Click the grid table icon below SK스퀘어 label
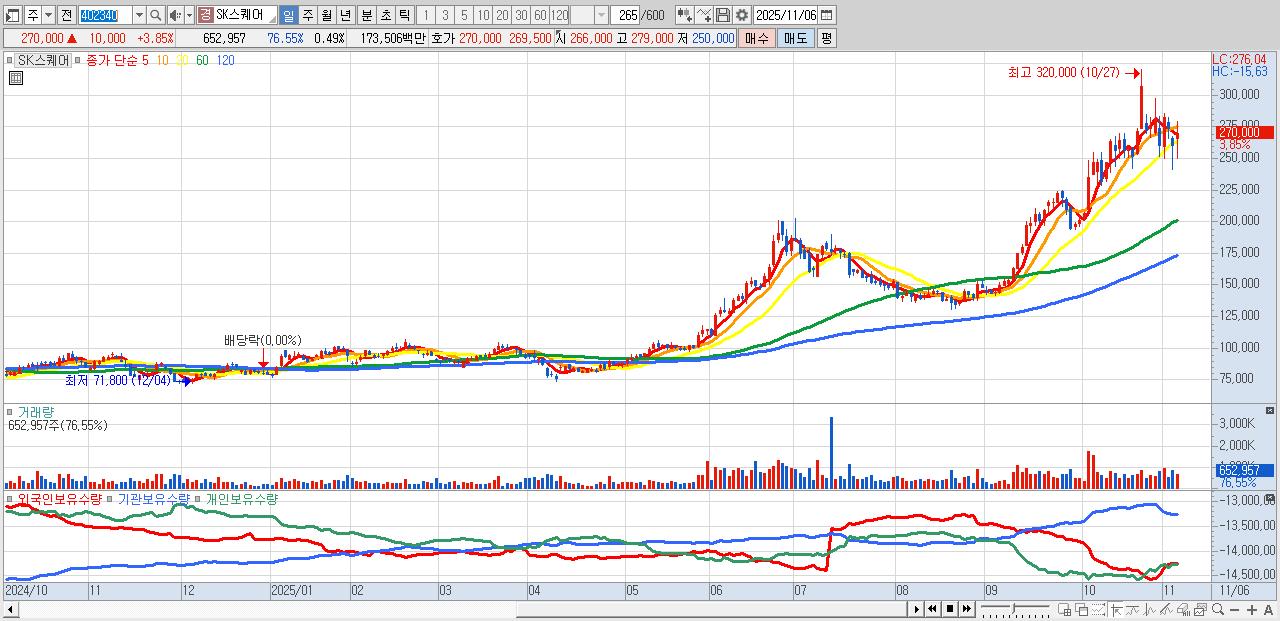This screenshot has height=621, width=1280. pos(16,78)
